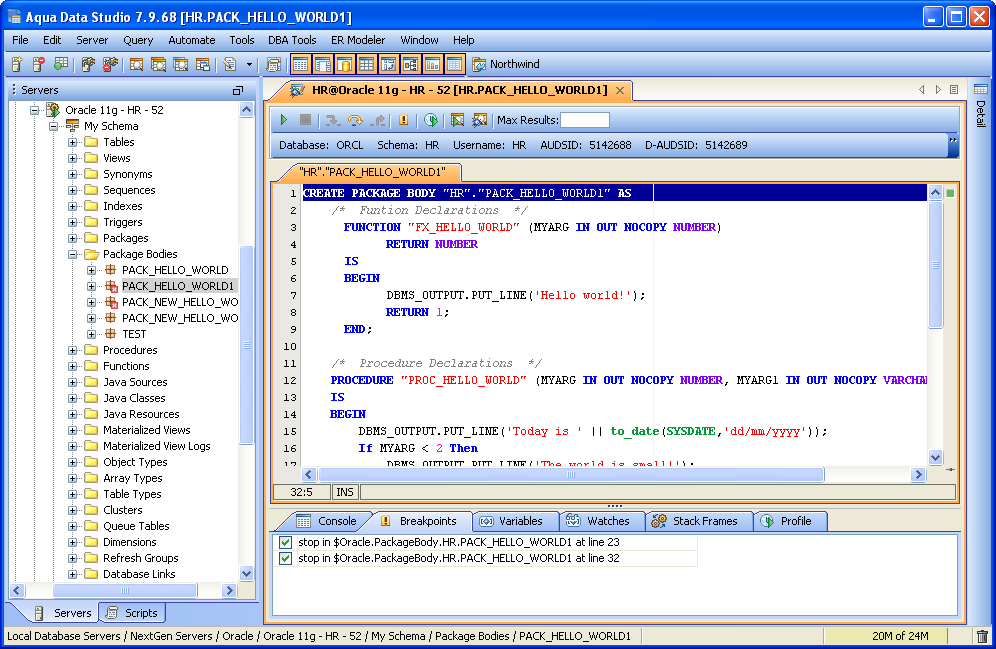Close the HR@Oracle 11g editor tab
Image resolution: width=996 pixels, height=649 pixels.
point(620,90)
